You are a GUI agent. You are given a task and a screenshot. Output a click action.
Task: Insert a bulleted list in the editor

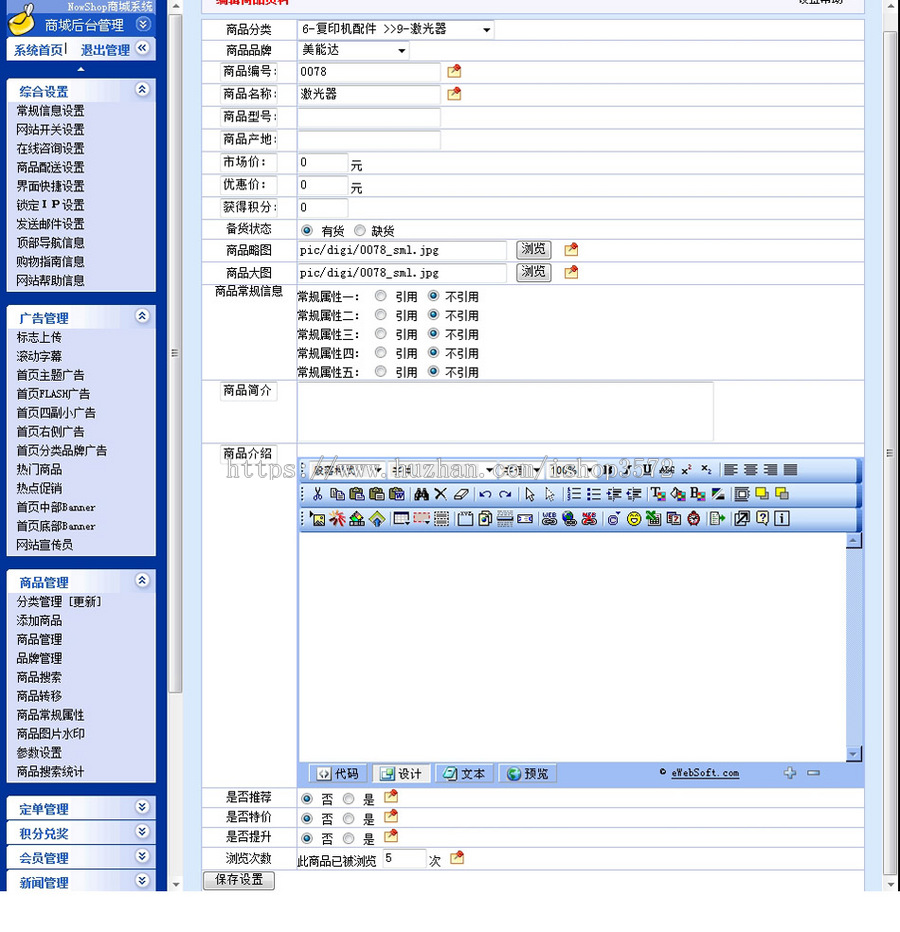point(593,494)
